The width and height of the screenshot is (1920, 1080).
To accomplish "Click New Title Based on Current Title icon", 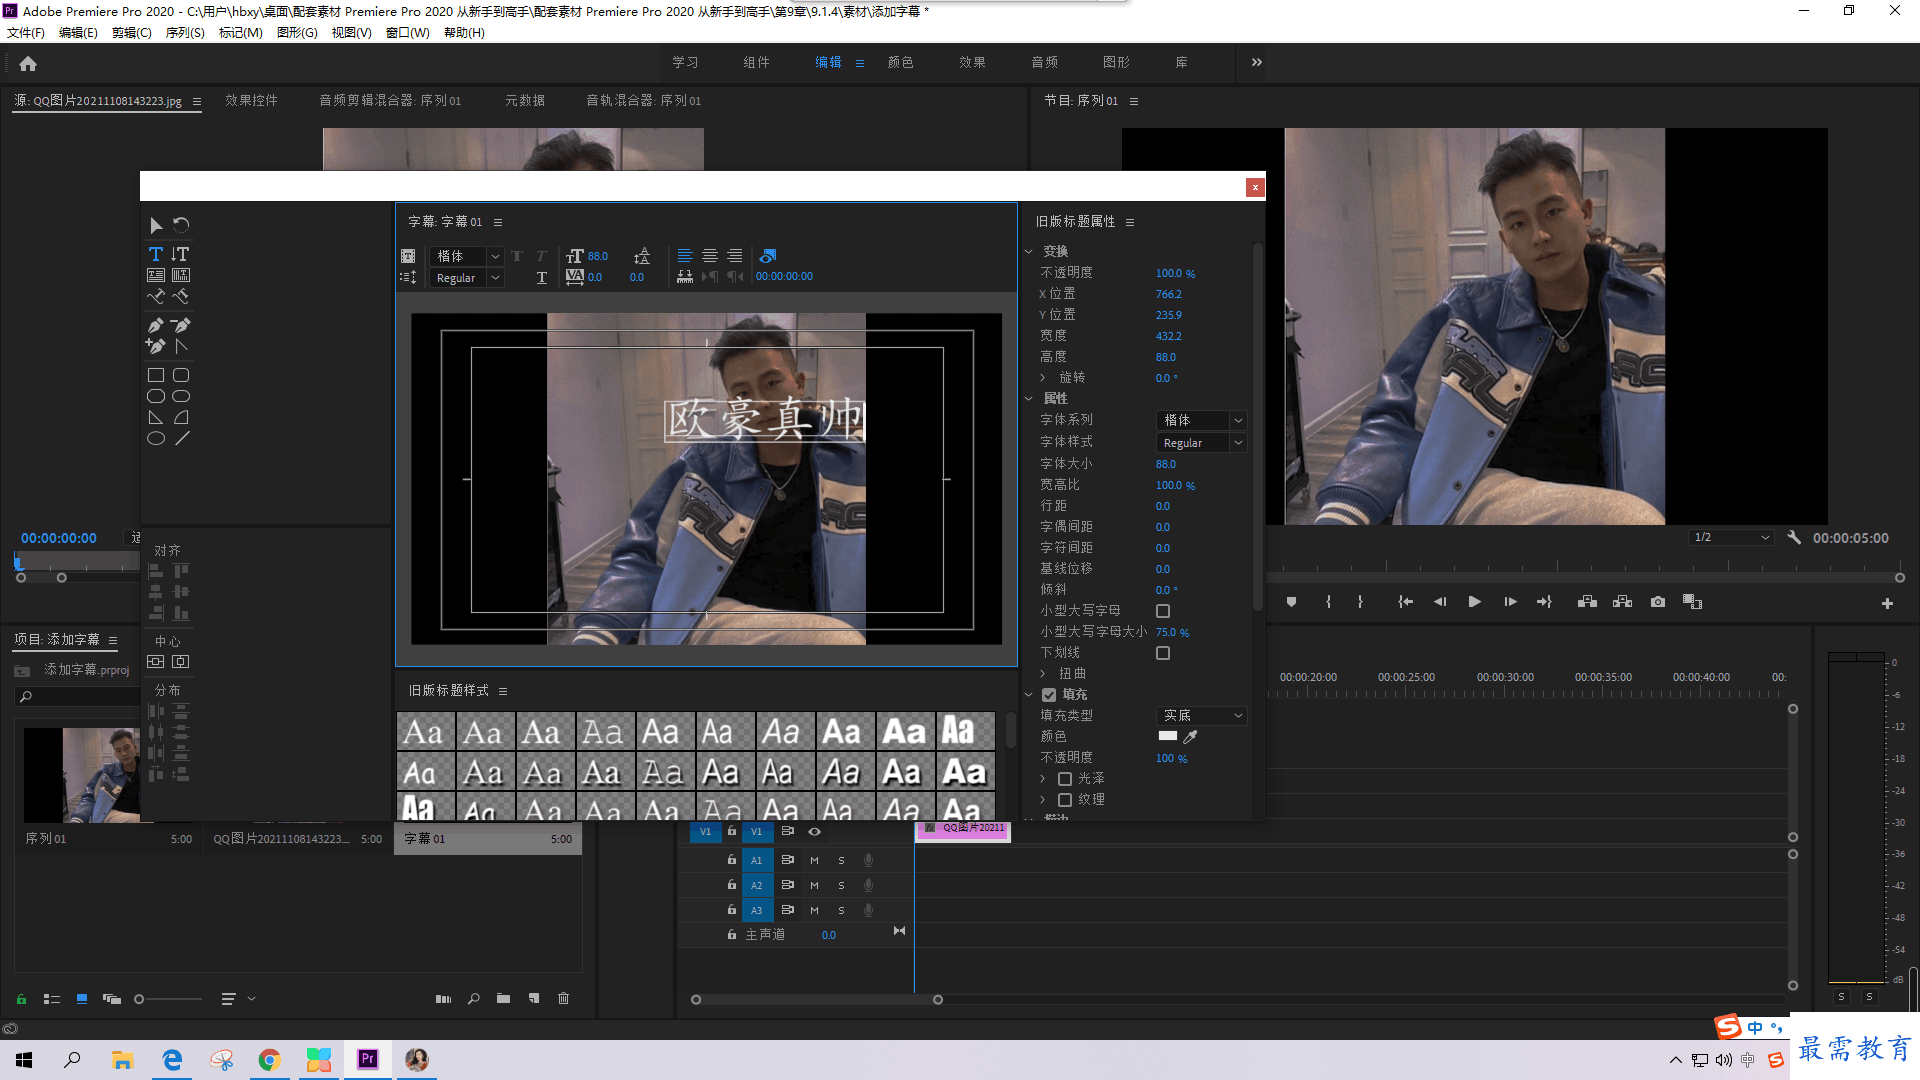I will 408,256.
